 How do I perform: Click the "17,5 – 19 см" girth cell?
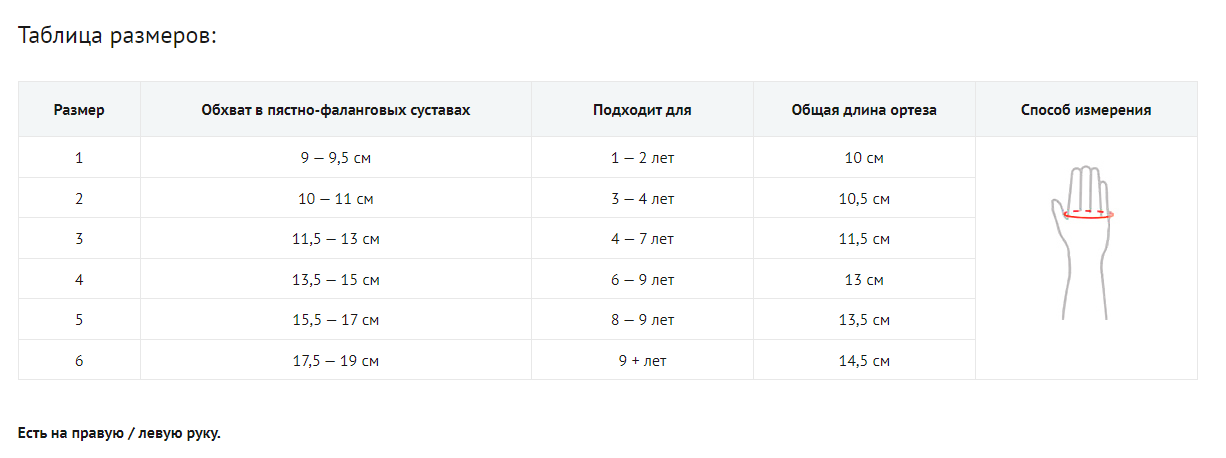coord(336,360)
